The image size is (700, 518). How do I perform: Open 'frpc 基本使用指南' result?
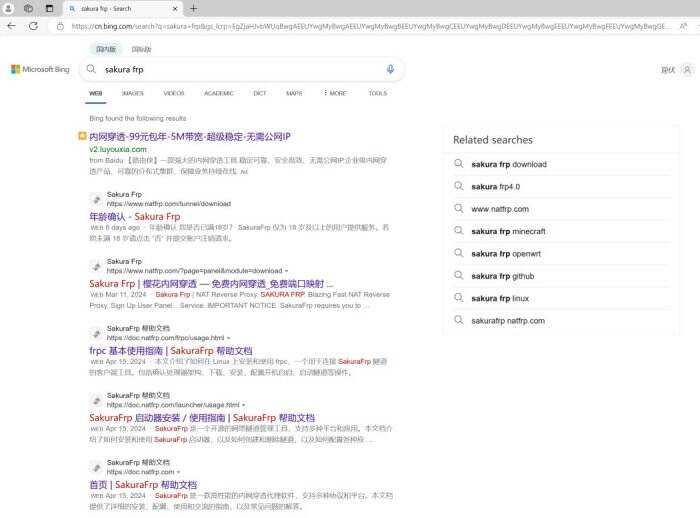tap(171, 351)
